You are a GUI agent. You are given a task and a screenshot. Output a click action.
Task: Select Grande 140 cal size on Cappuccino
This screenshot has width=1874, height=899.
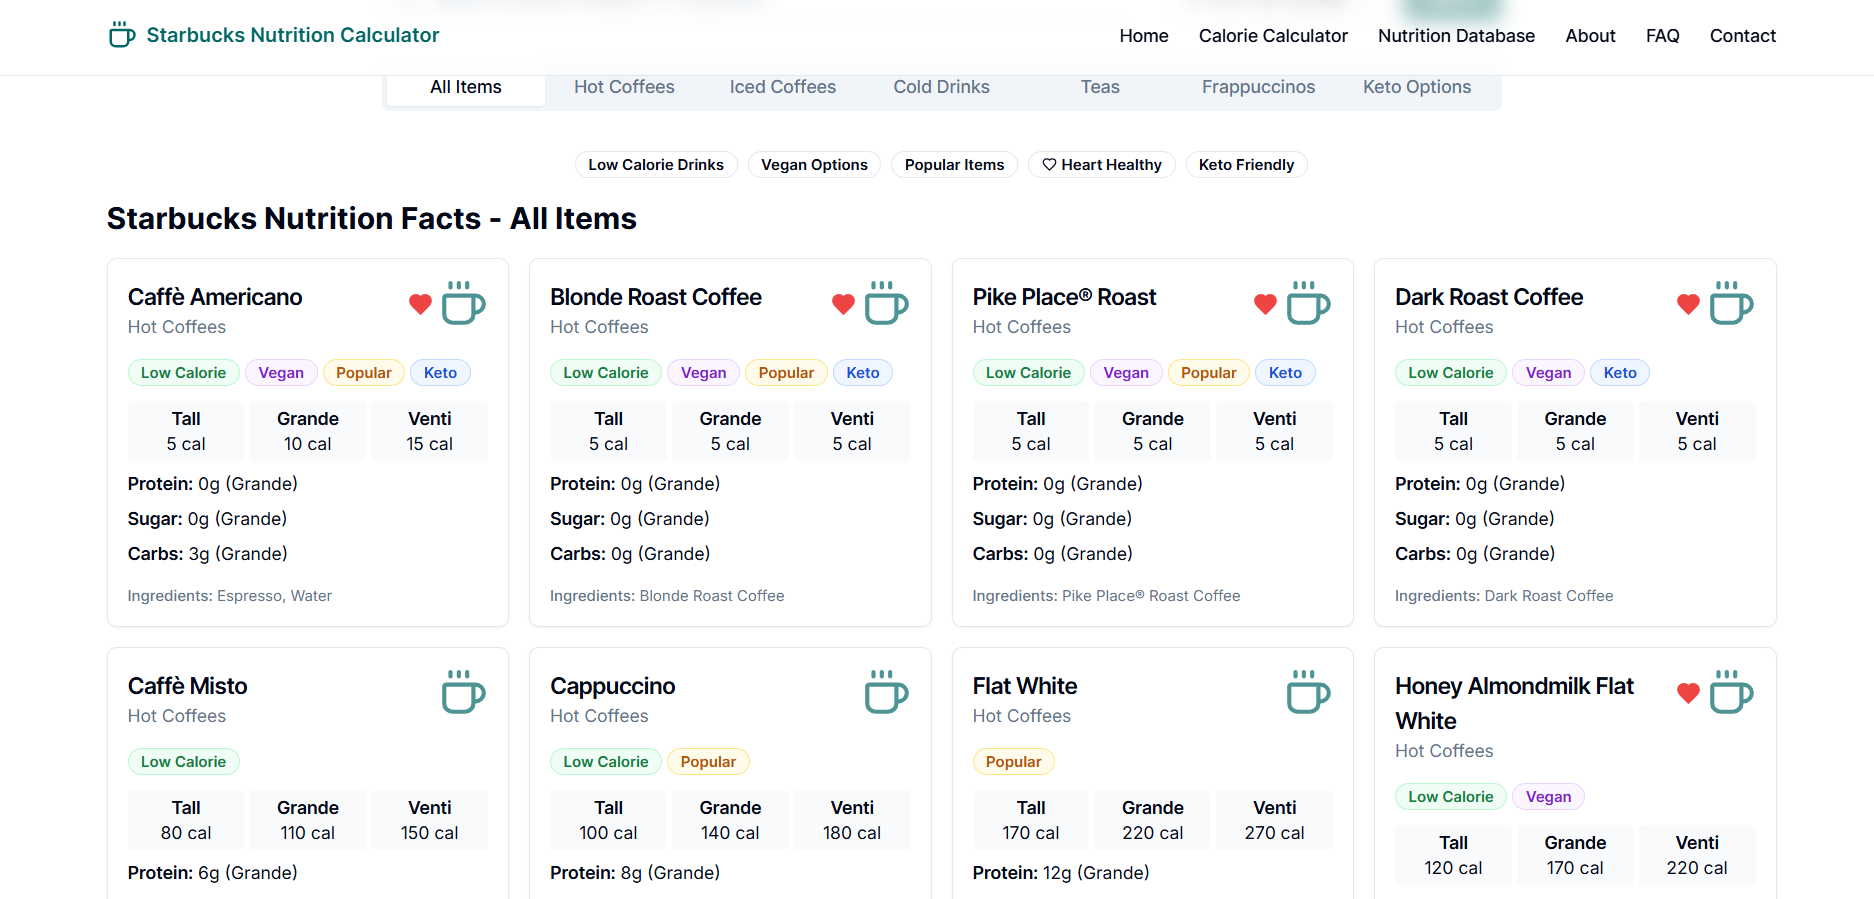[730, 820]
